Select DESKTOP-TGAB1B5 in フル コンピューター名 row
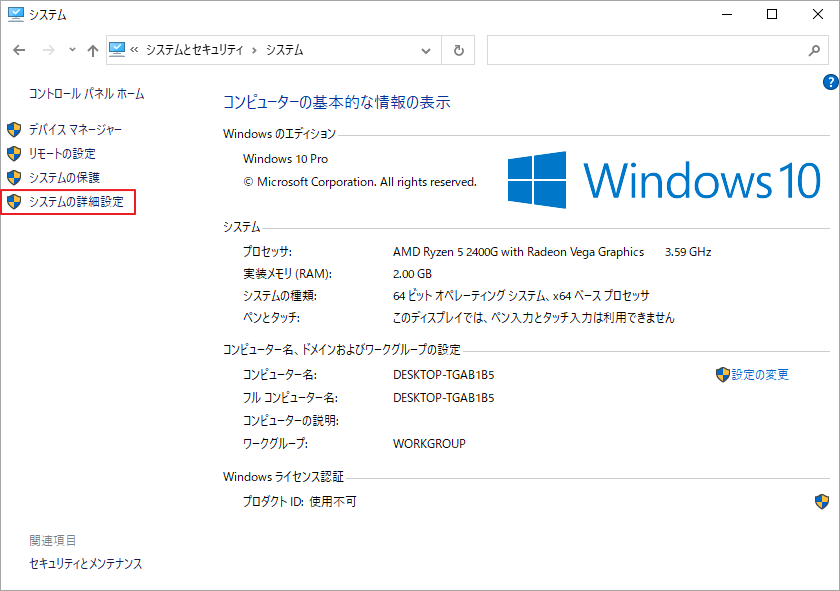Image resolution: width=840 pixels, height=591 pixels. [x=444, y=398]
